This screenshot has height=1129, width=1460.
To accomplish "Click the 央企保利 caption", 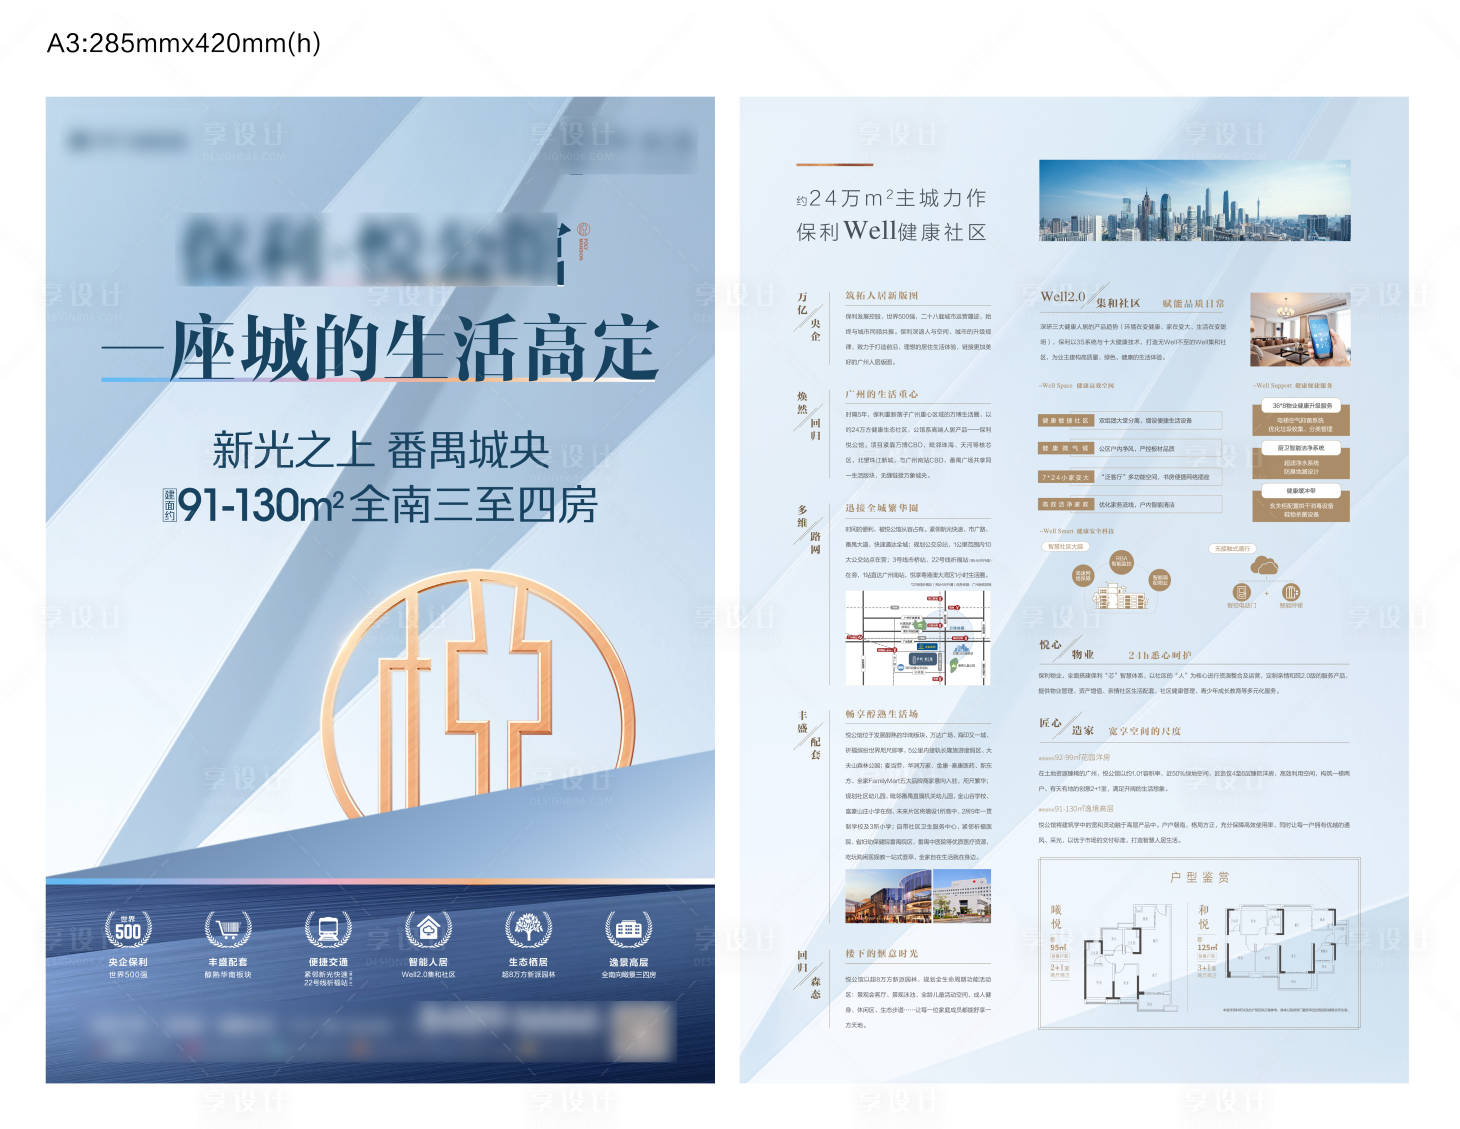I will (128, 962).
